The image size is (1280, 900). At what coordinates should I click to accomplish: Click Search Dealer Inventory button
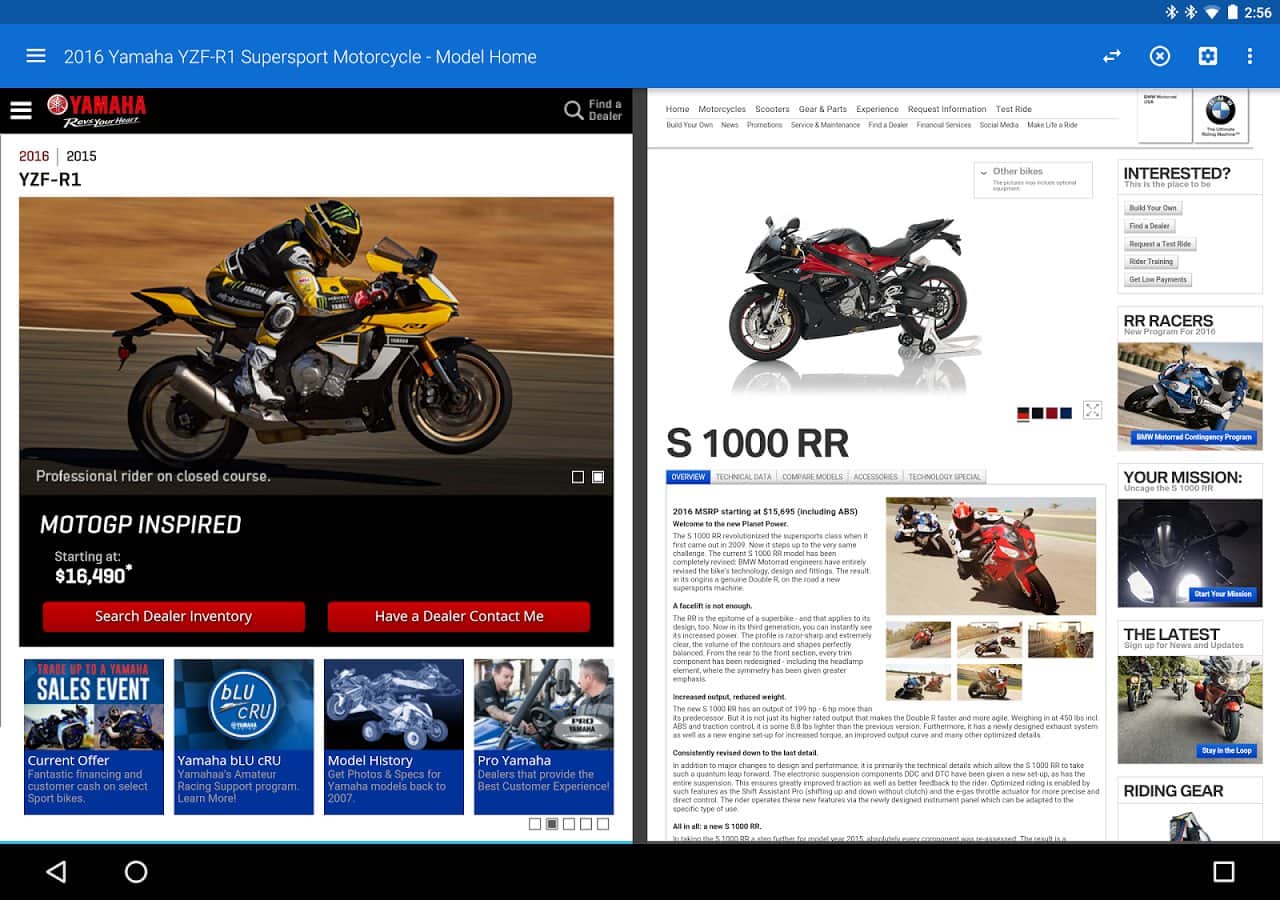(x=173, y=616)
